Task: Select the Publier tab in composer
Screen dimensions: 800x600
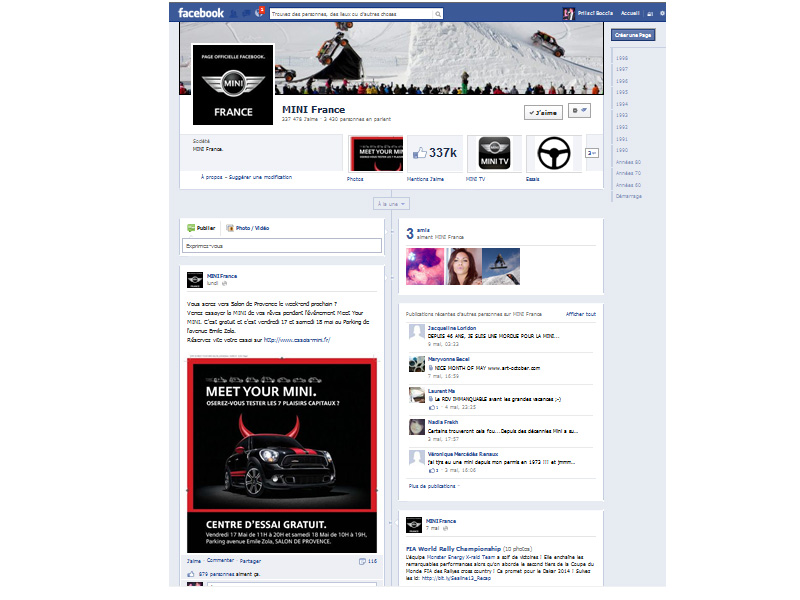Action: click(x=201, y=228)
